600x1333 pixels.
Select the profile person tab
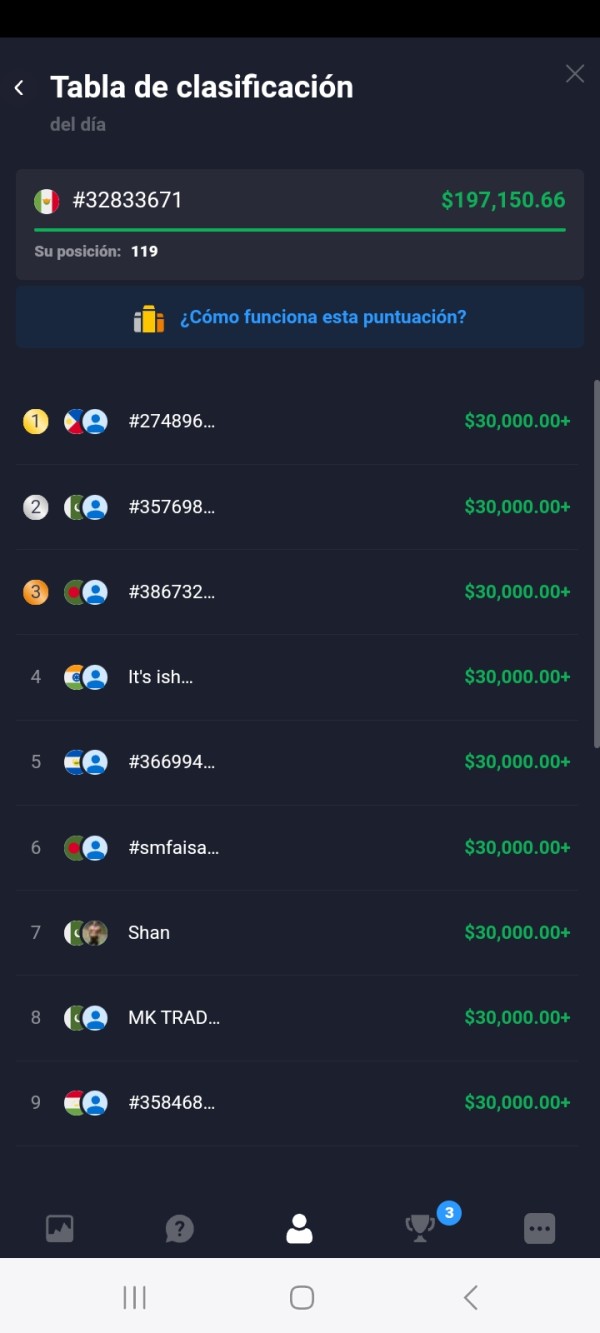pyautogui.click(x=299, y=1228)
